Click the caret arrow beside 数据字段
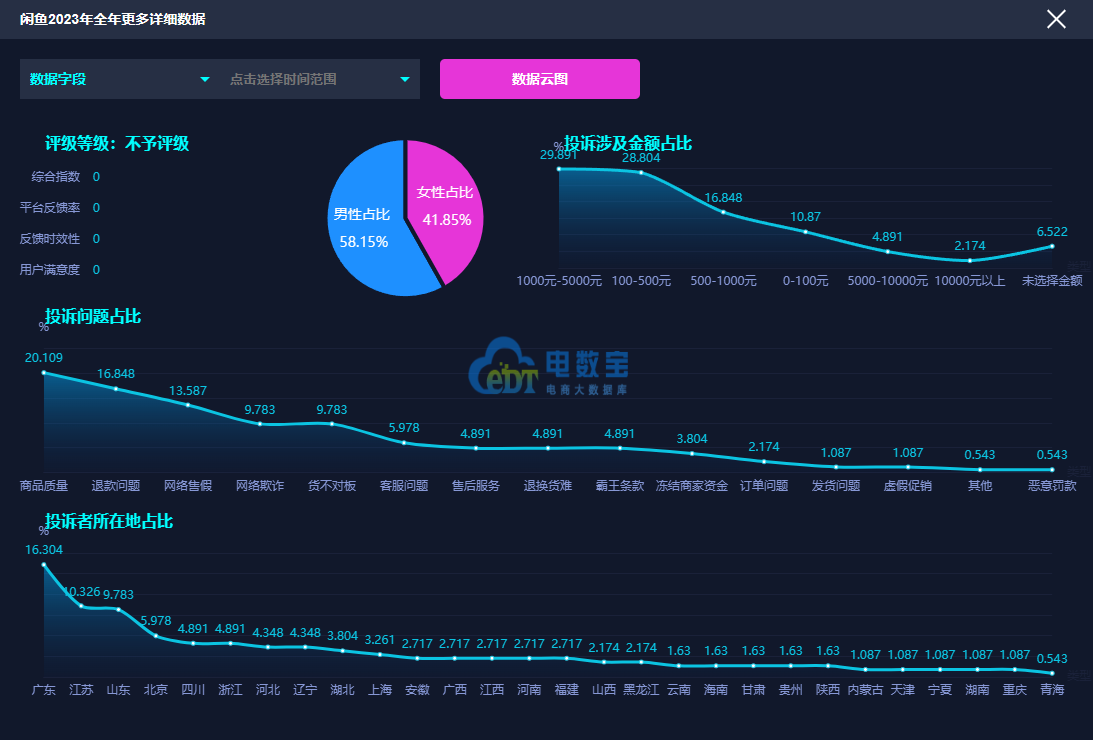The height and width of the screenshot is (740, 1093). [205, 79]
